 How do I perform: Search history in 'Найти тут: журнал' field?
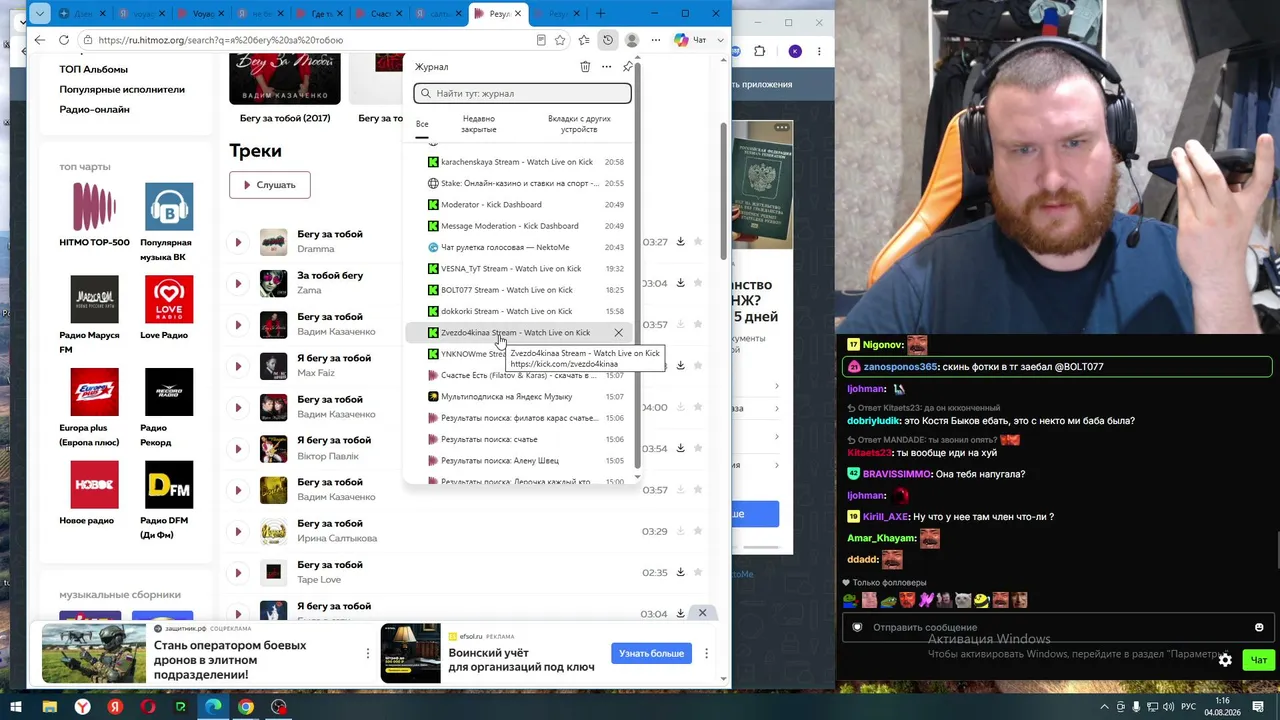(x=523, y=93)
